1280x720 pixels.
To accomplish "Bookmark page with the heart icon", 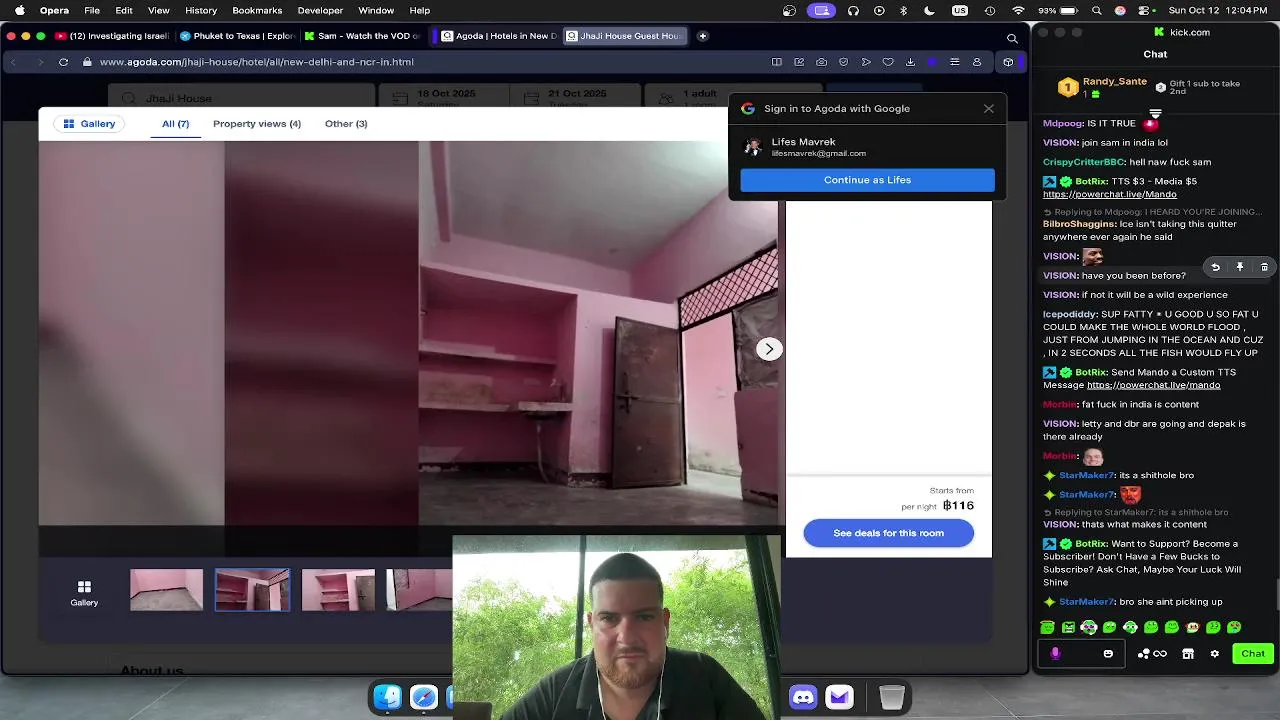I will pyautogui.click(x=888, y=62).
